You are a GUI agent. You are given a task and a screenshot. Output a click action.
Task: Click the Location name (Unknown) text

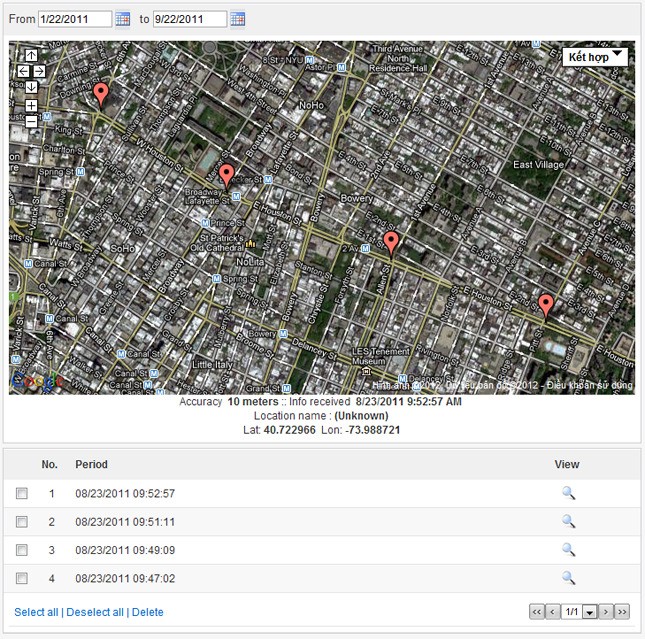pos(321,416)
